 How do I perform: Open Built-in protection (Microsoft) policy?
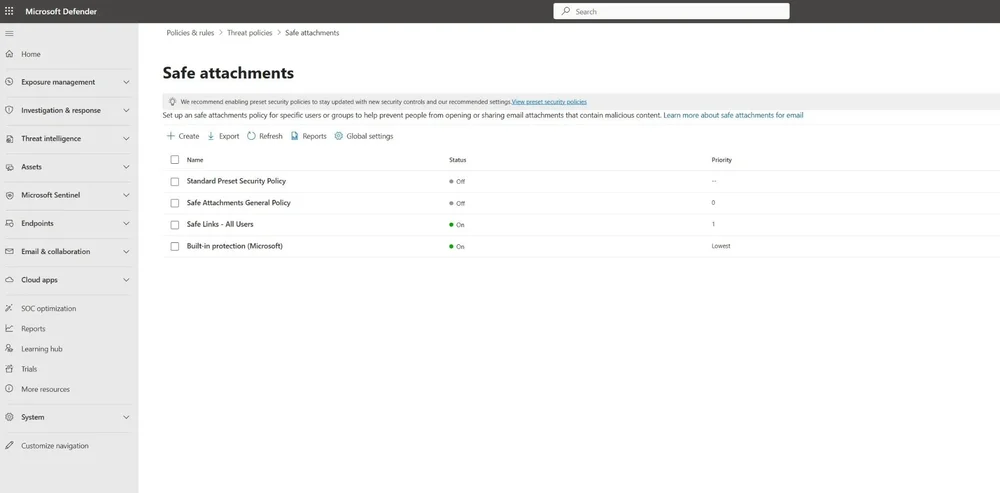[235, 246]
